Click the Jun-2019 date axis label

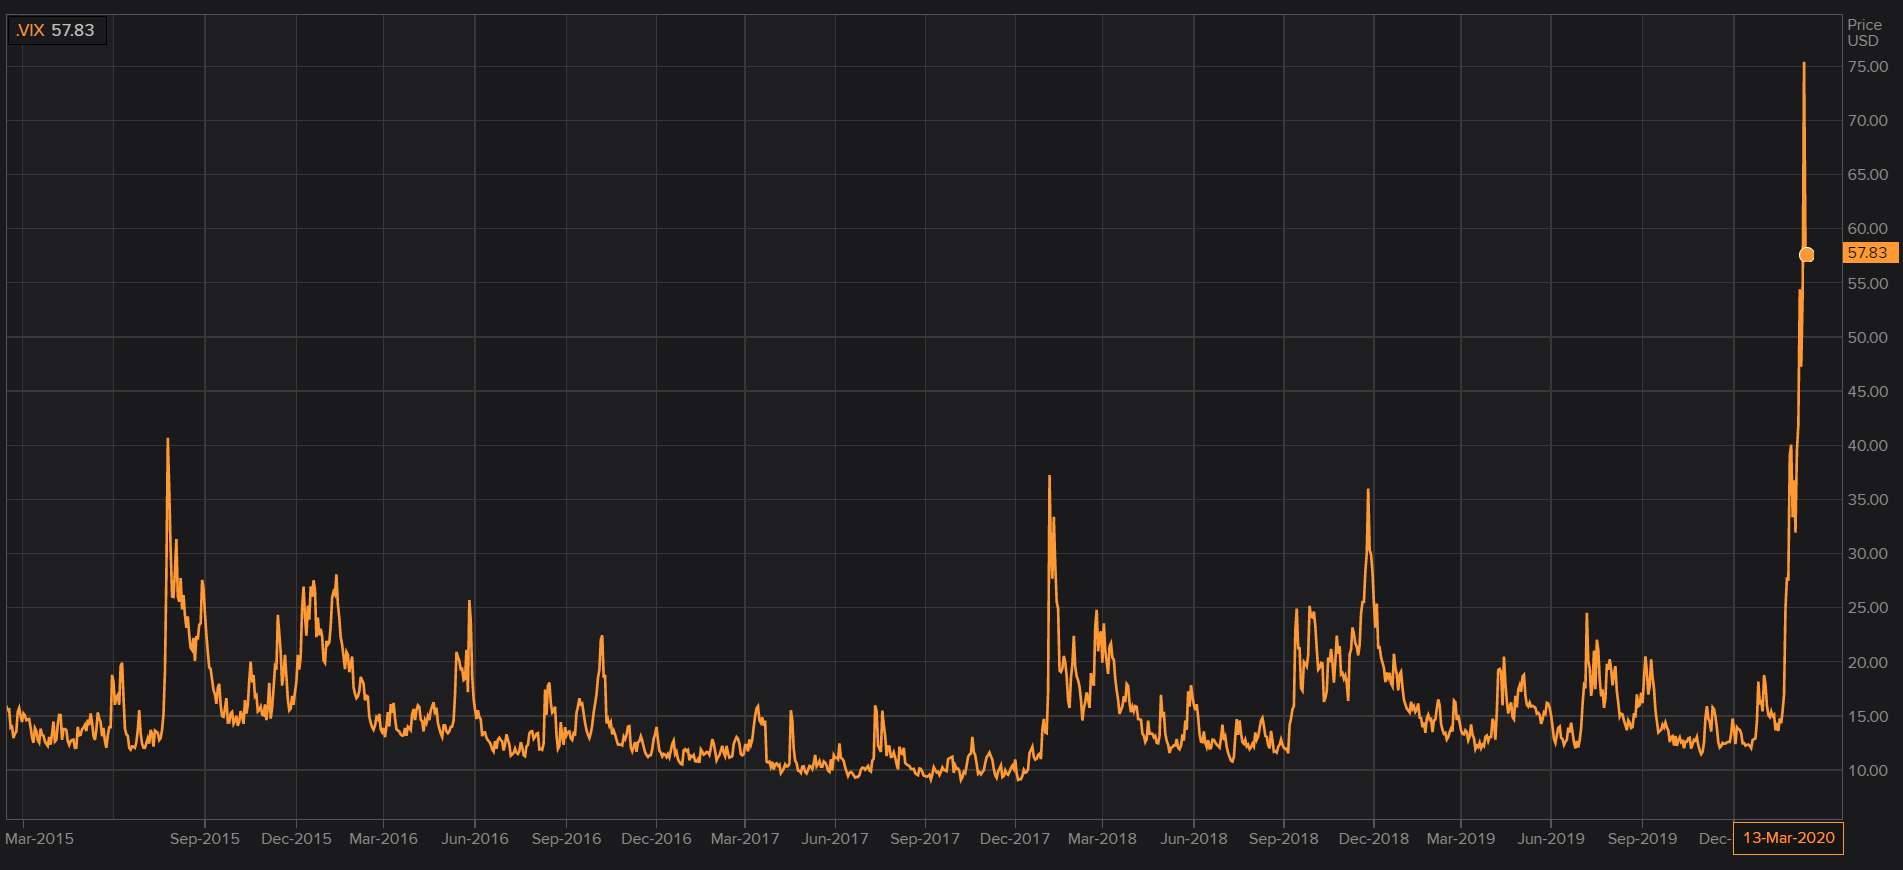pos(1551,839)
